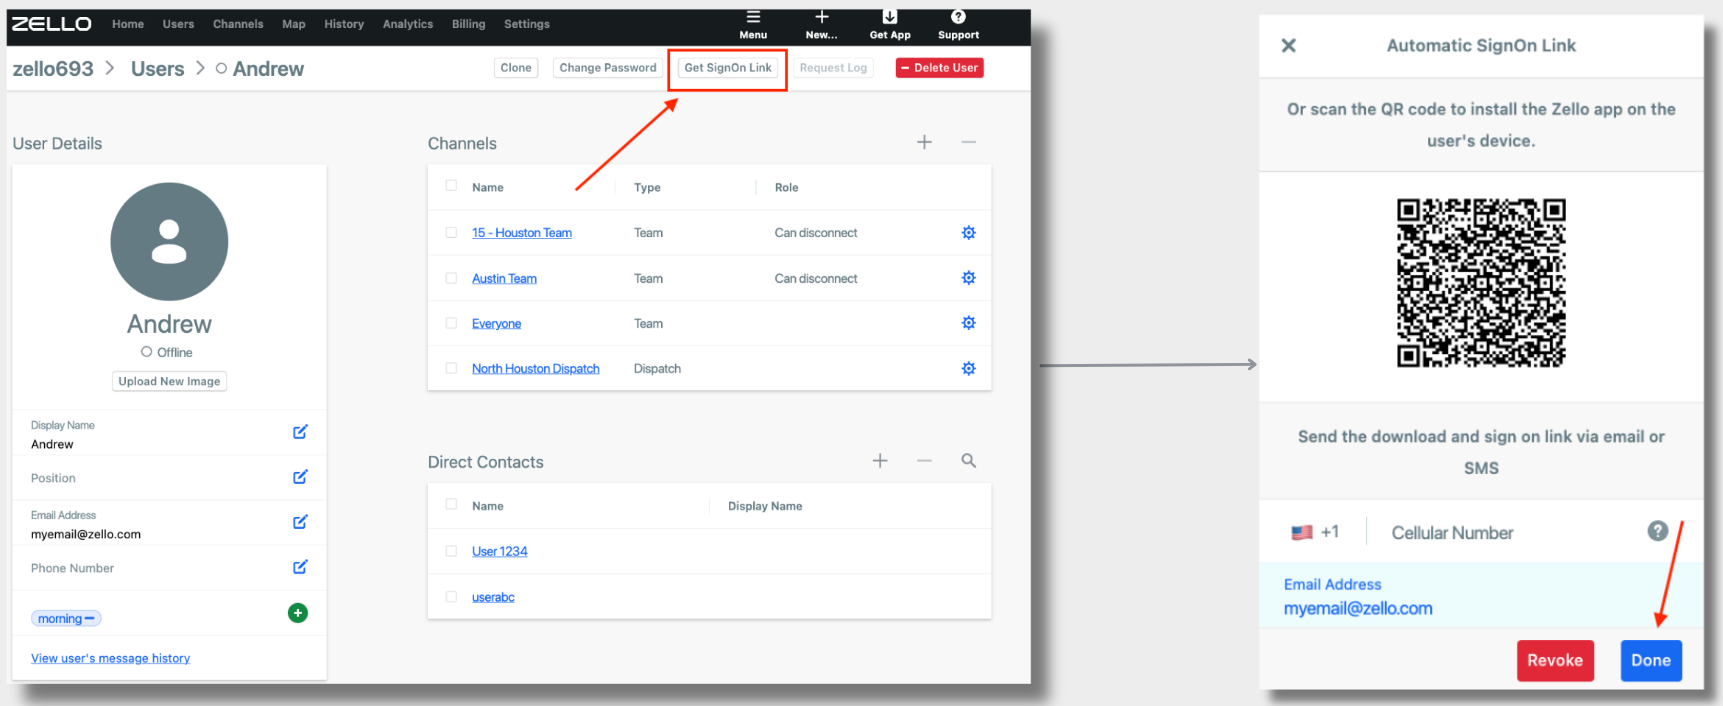This screenshot has width=1723, height=706.
Task: Open the Everyone channel link
Action: 496,324
